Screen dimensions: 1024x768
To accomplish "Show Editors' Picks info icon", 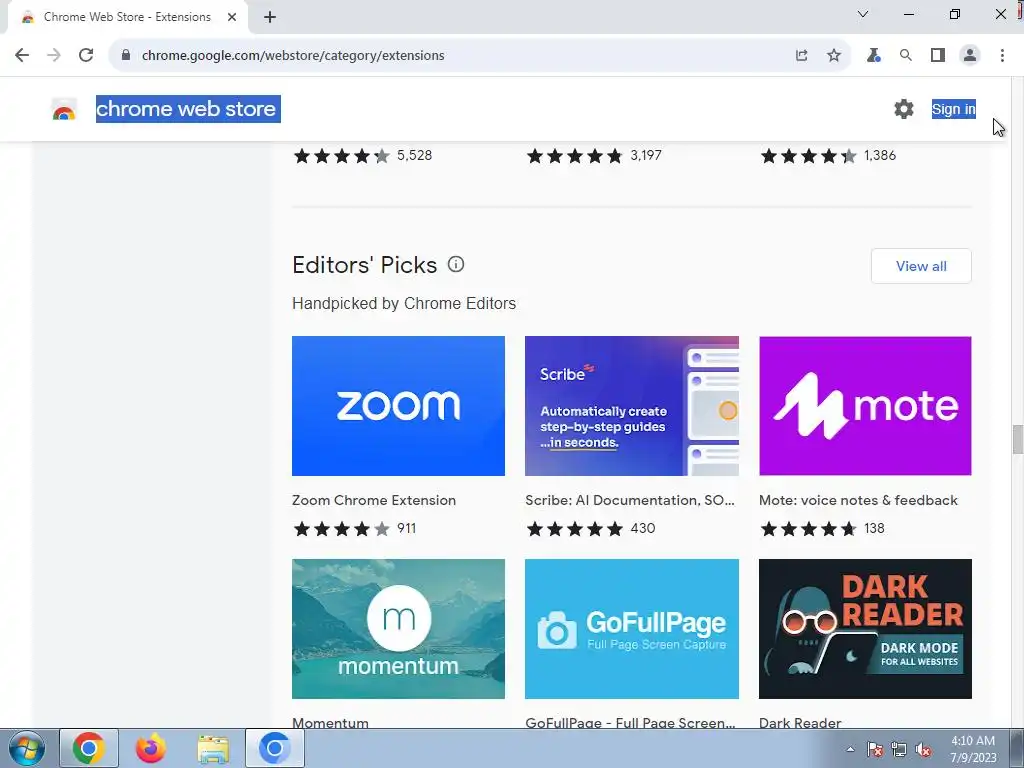I will coord(456,264).
